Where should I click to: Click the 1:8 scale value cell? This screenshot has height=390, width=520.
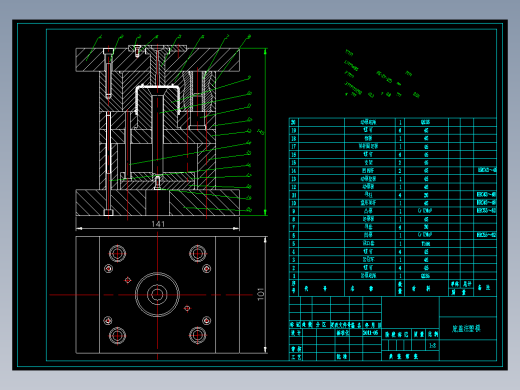tap(432, 345)
